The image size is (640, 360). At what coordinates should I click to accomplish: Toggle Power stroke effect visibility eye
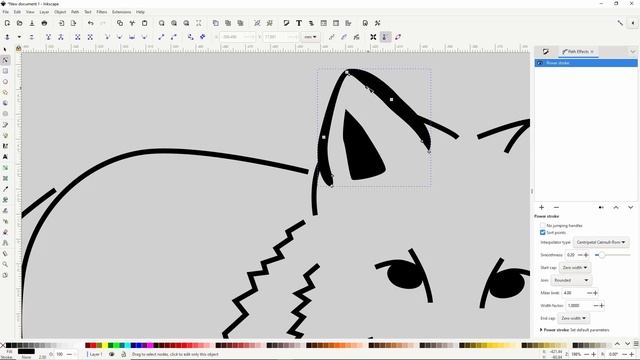click(540, 63)
